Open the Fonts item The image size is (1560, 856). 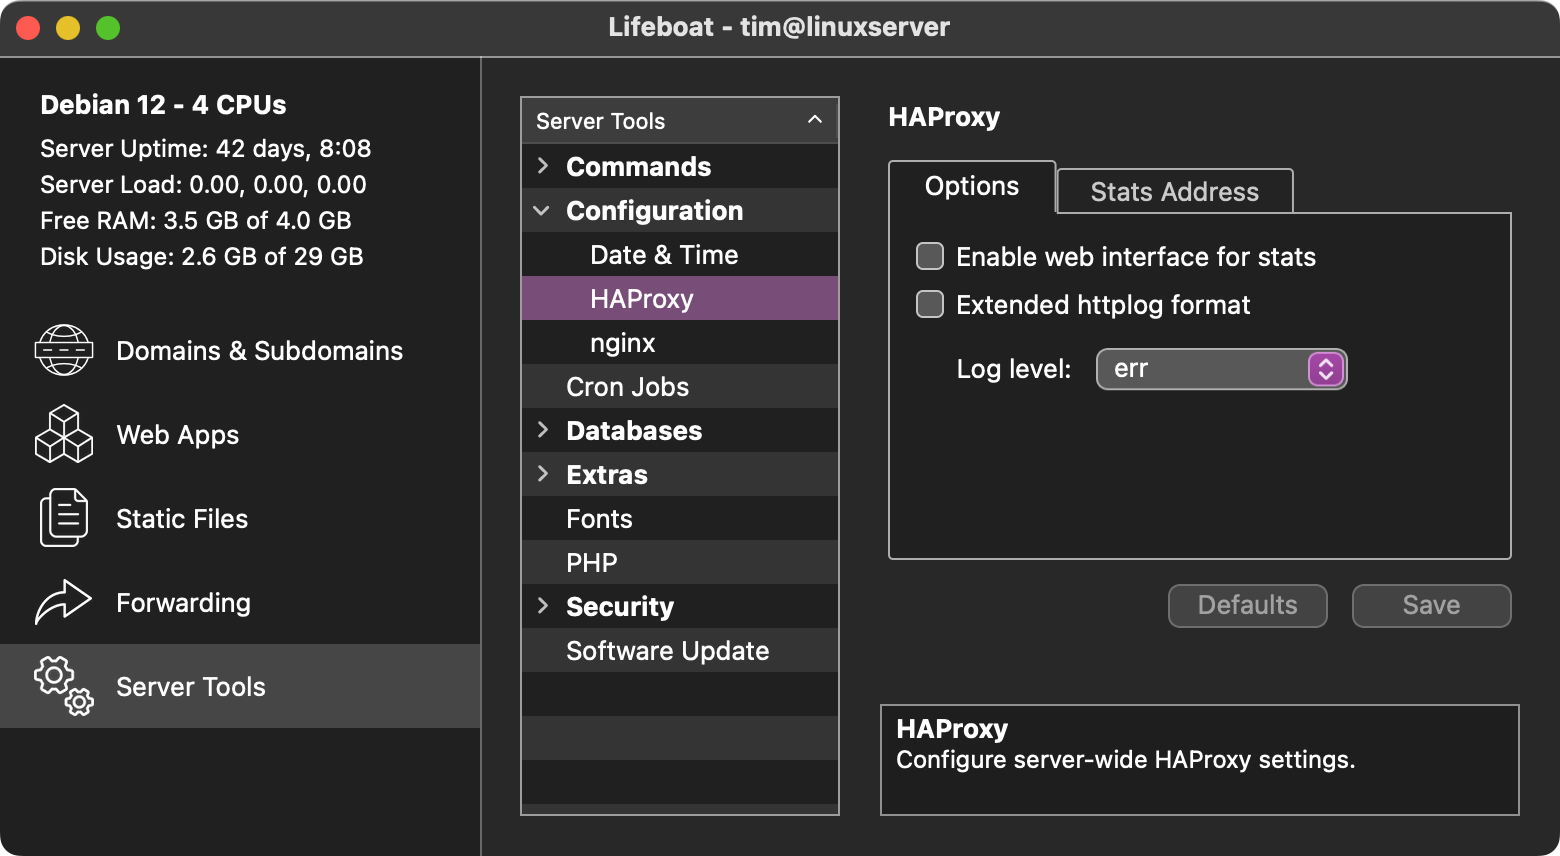pyautogui.click(x=680, y=518)
